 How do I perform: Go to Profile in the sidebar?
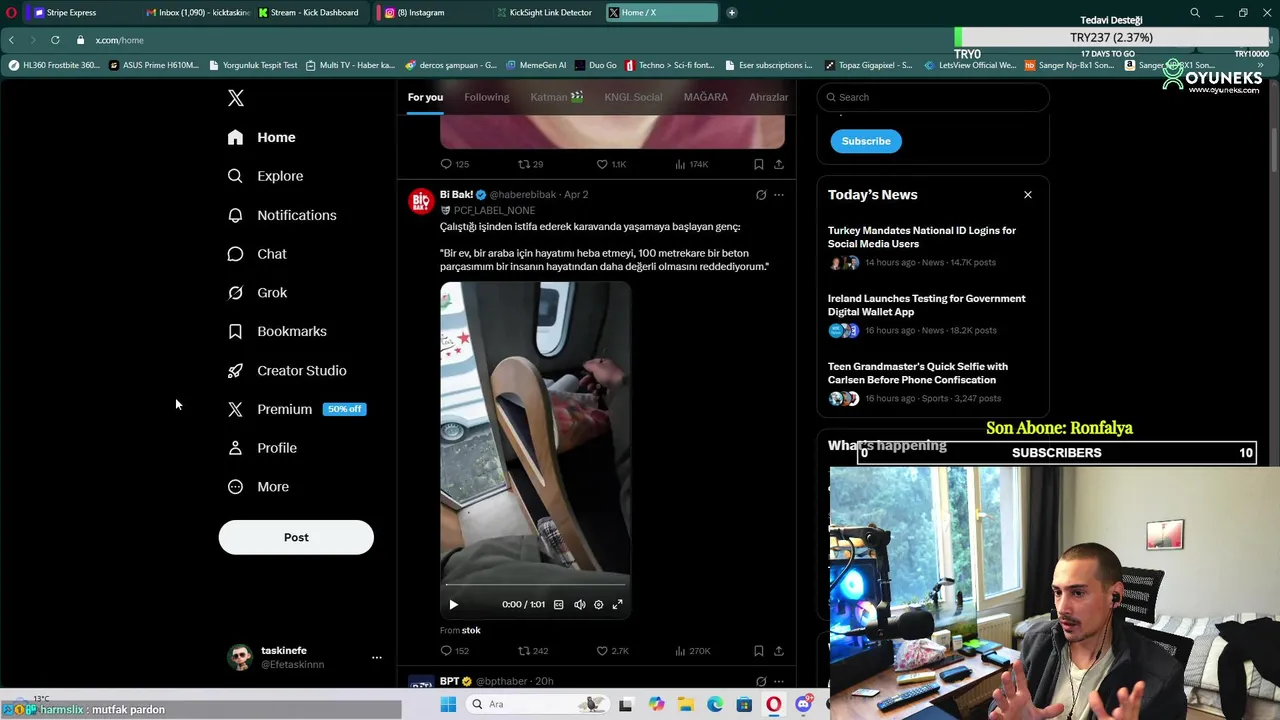262,448
